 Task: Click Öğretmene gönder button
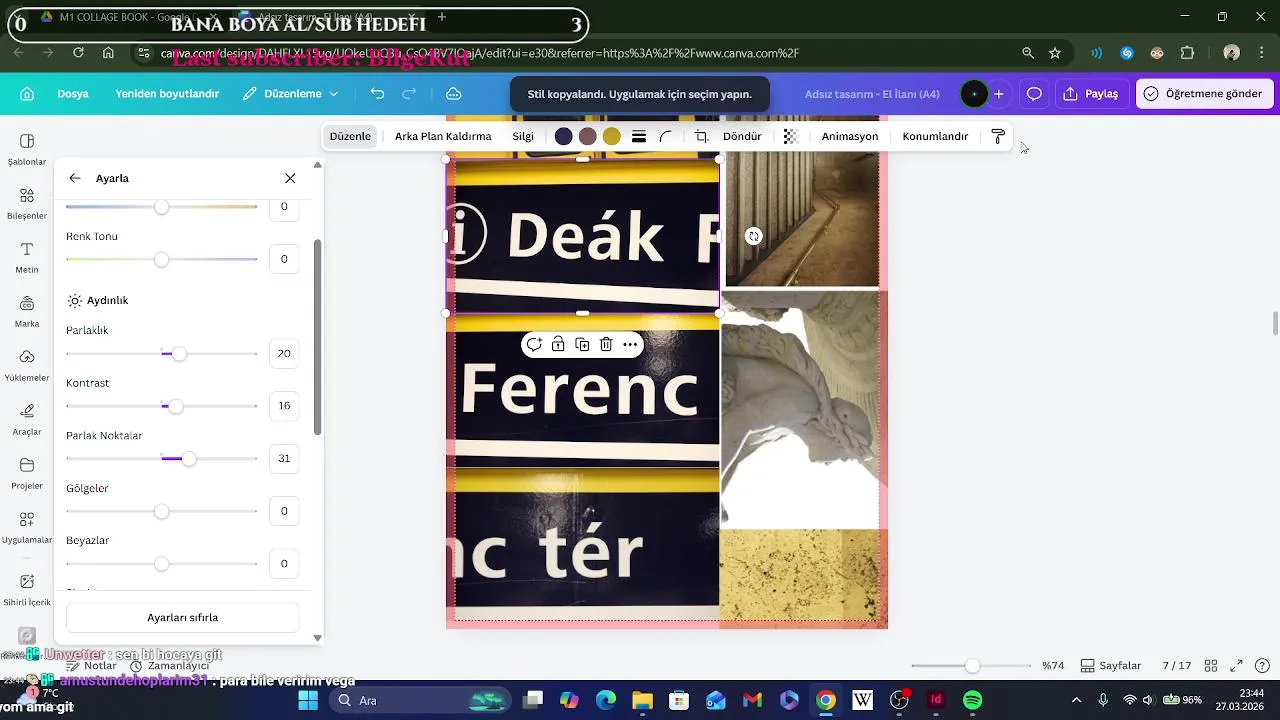click(x=1204, y=94)
